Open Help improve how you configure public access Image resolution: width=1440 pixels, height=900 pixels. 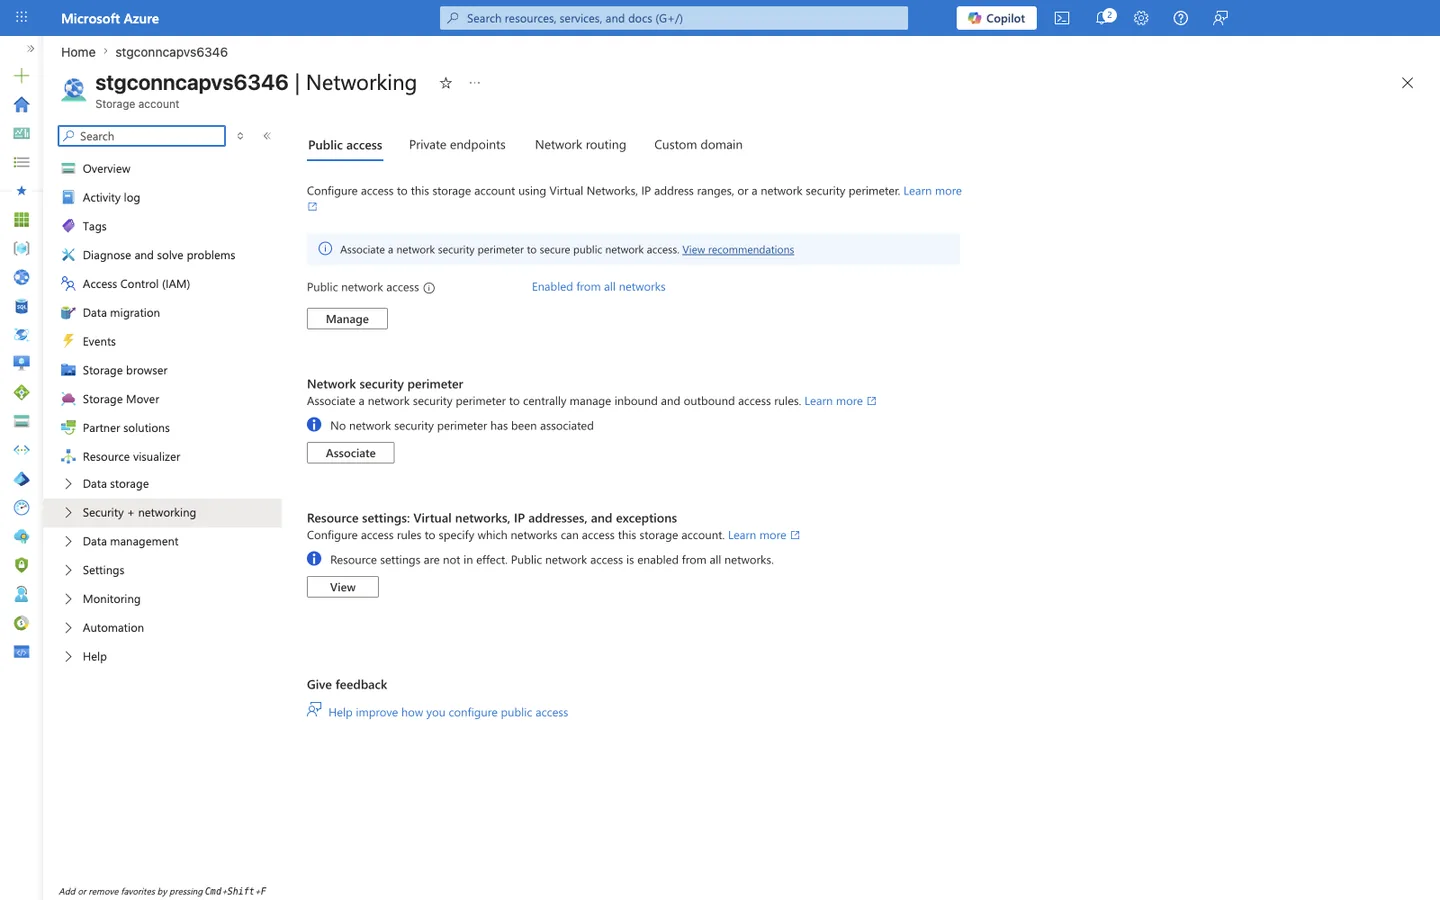[x=448, y=713]
